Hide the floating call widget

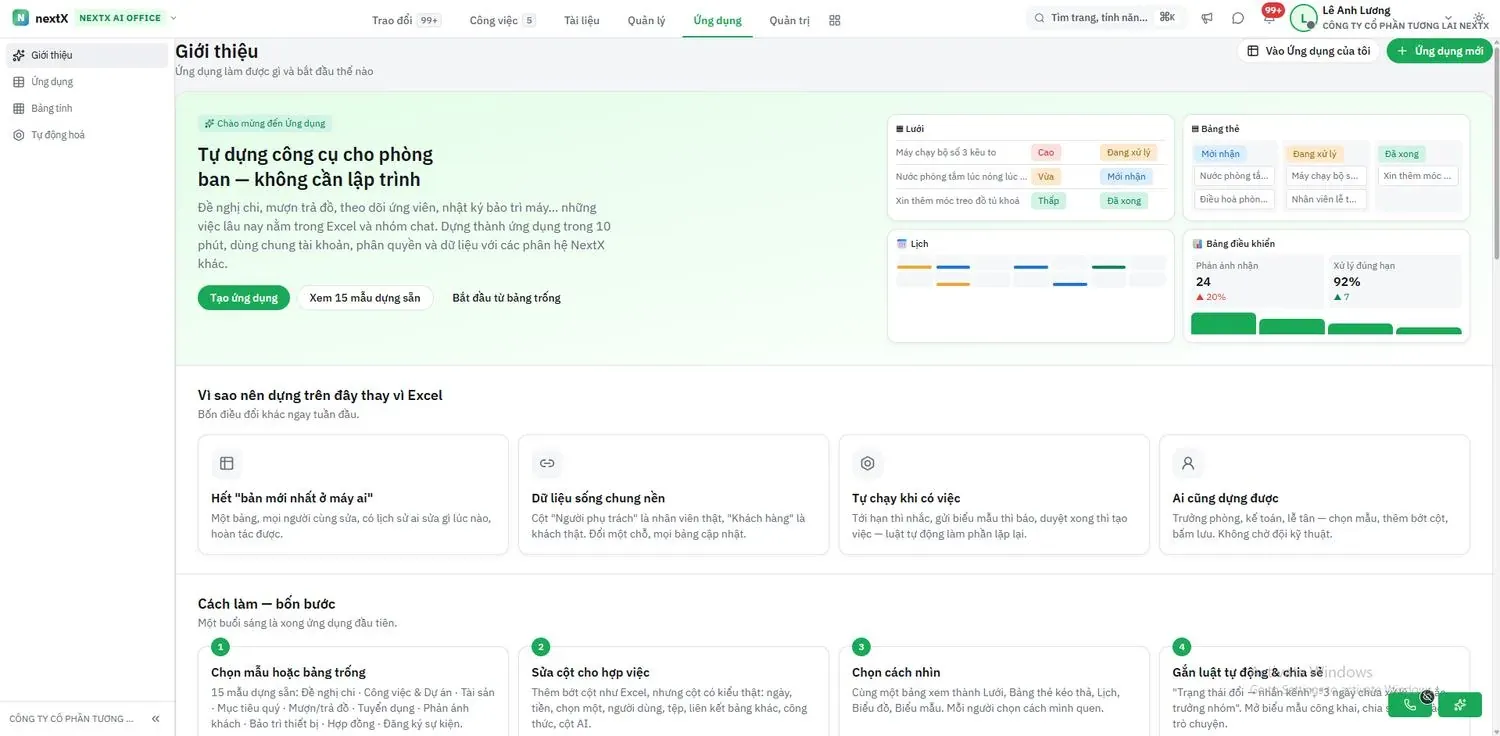click(1427, 697)
